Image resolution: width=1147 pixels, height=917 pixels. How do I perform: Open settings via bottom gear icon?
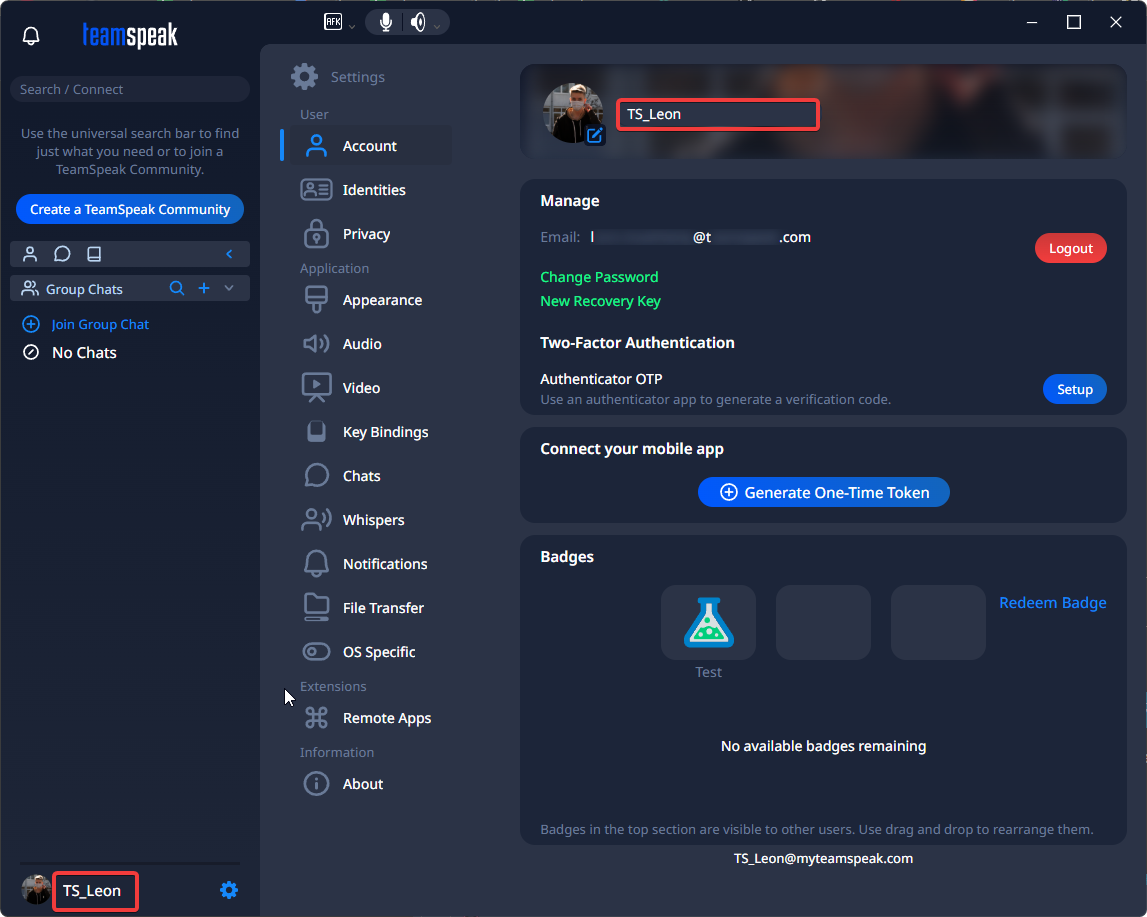229,890
